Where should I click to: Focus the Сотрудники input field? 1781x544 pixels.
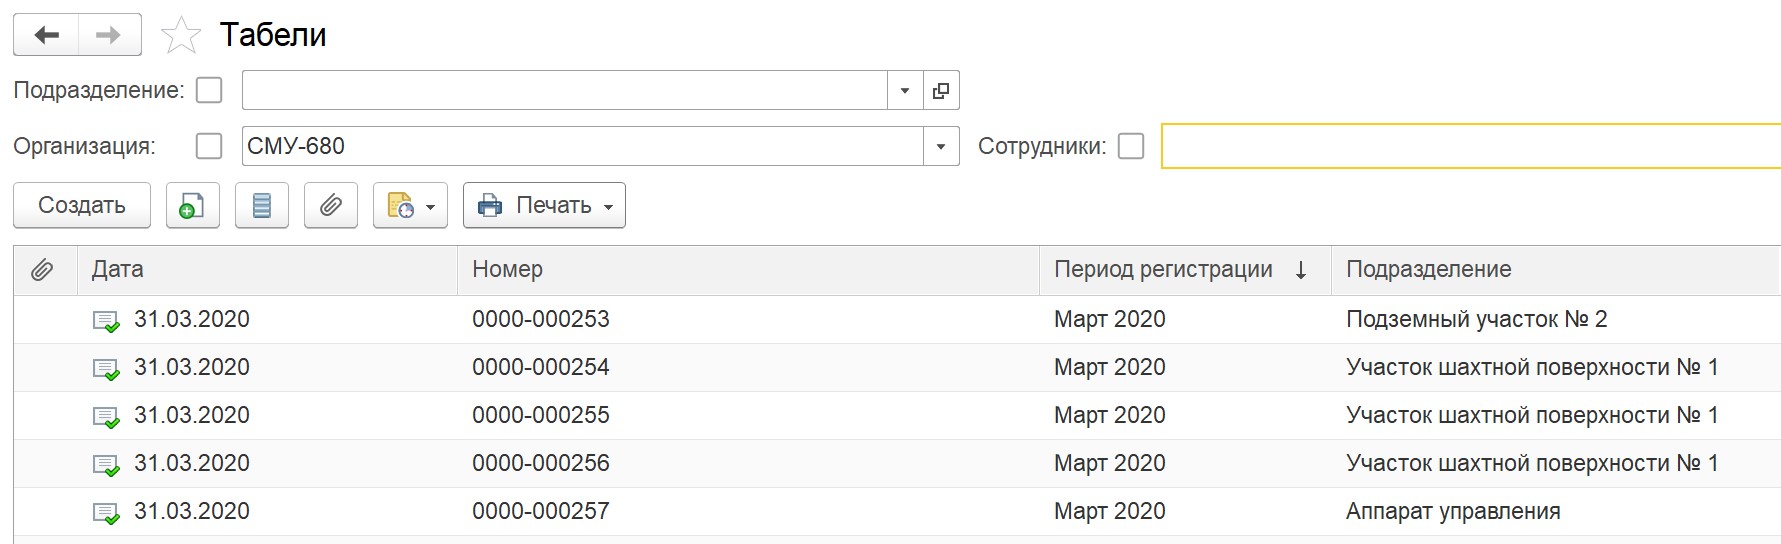(x=1470, y=146)
